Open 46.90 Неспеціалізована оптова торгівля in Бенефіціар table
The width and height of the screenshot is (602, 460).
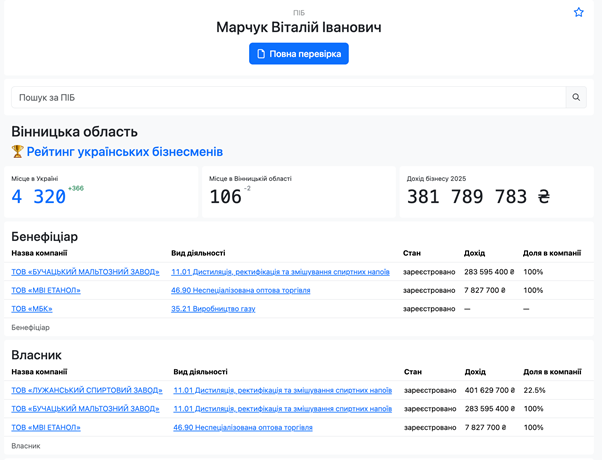241,290
